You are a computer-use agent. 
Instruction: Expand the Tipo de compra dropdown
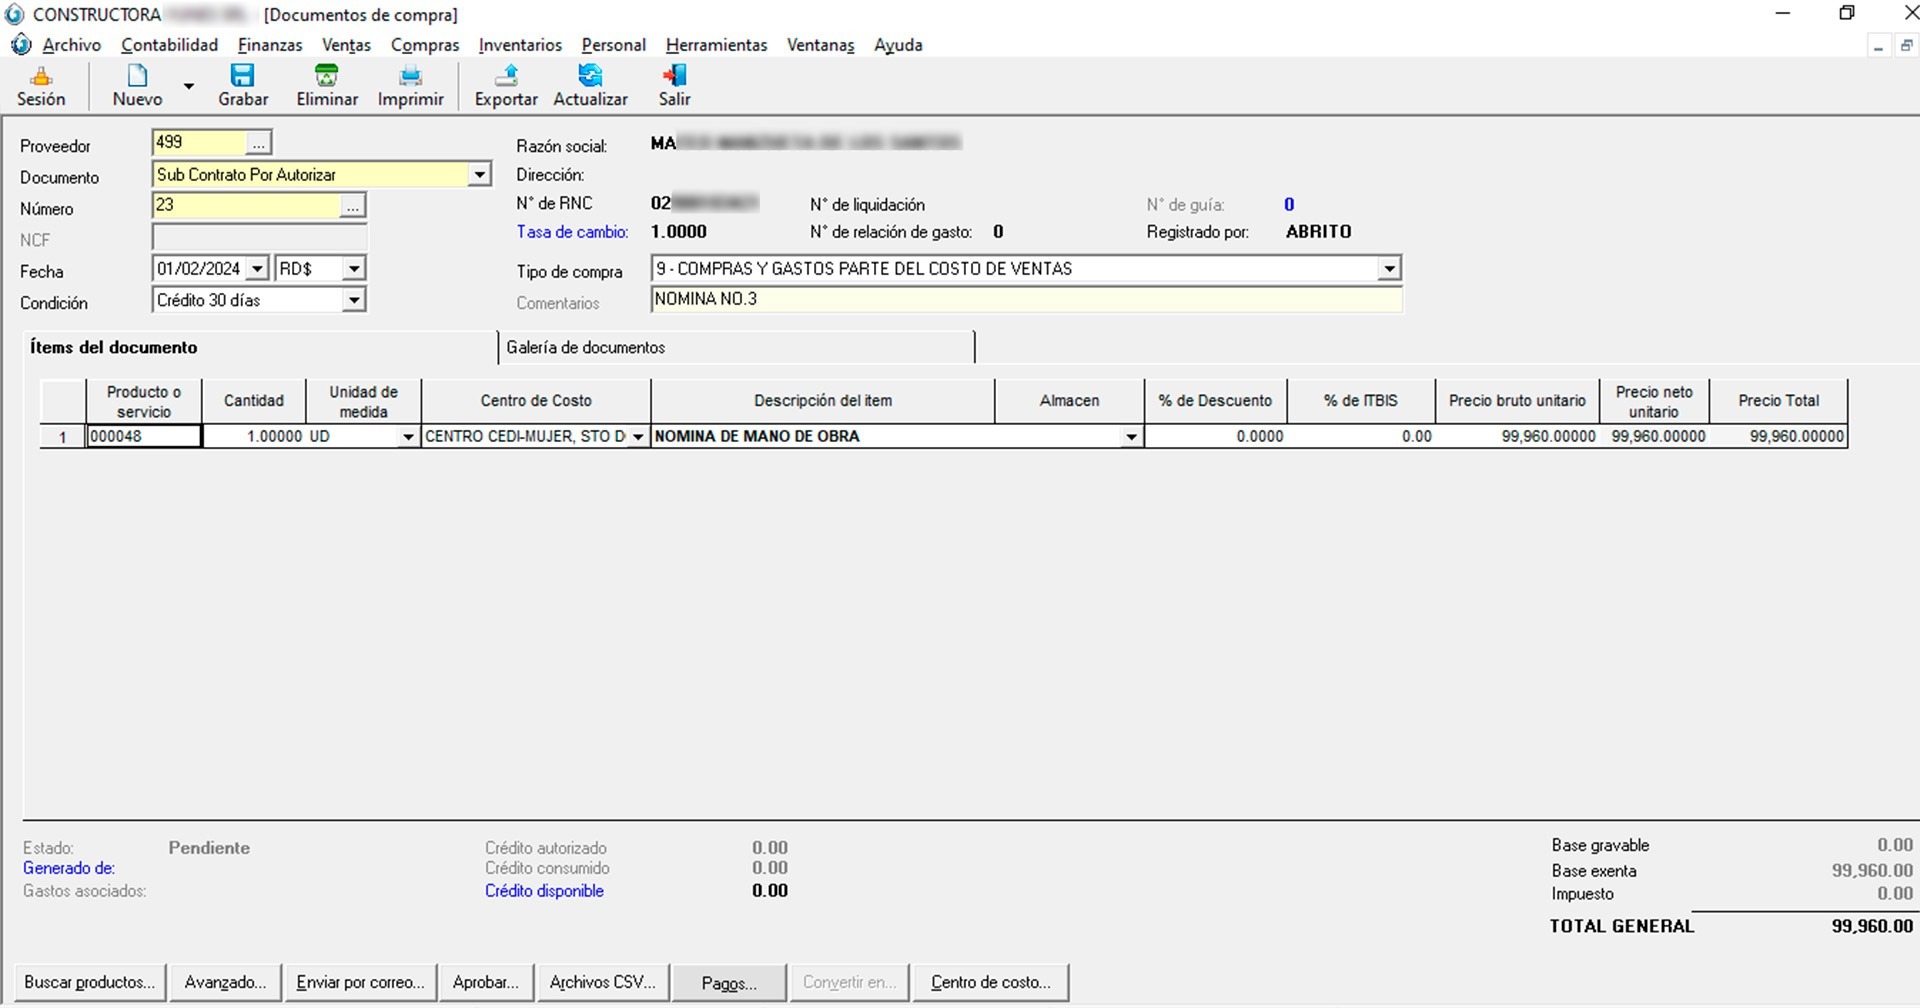click(1389, 269)
